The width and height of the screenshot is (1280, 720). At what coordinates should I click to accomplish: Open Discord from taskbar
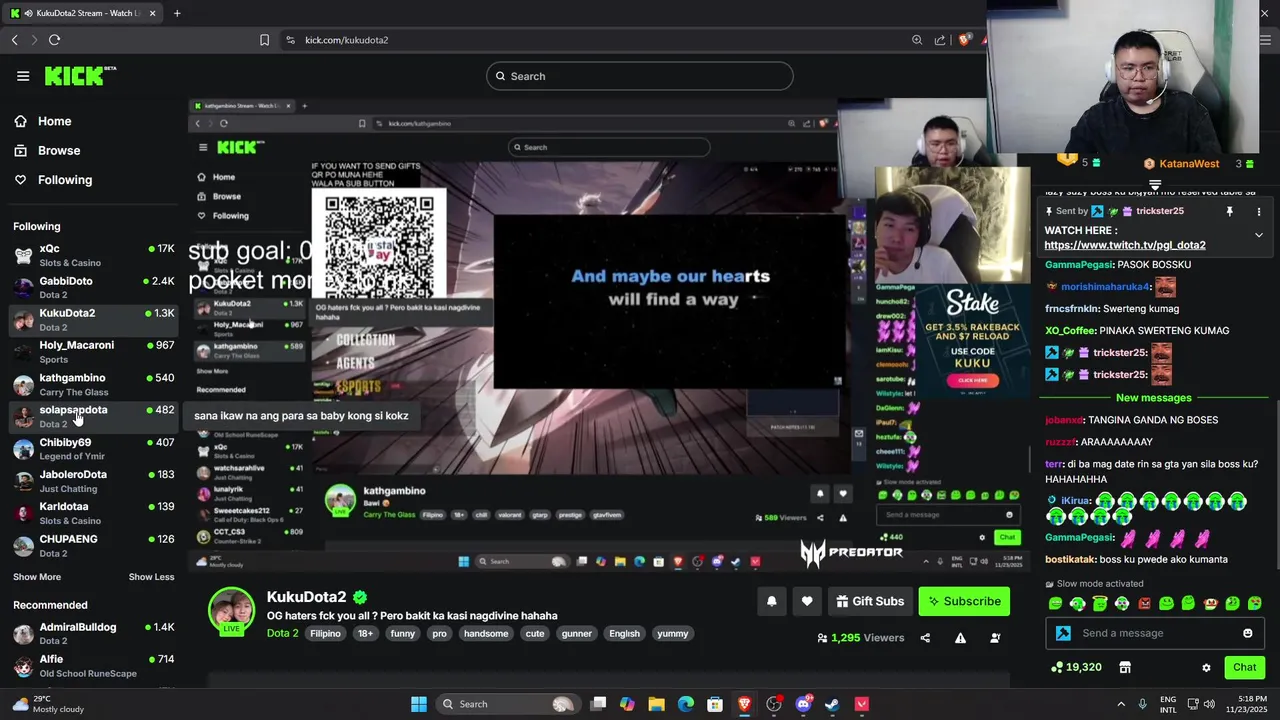pyautogui.click(x=803, y=704)
